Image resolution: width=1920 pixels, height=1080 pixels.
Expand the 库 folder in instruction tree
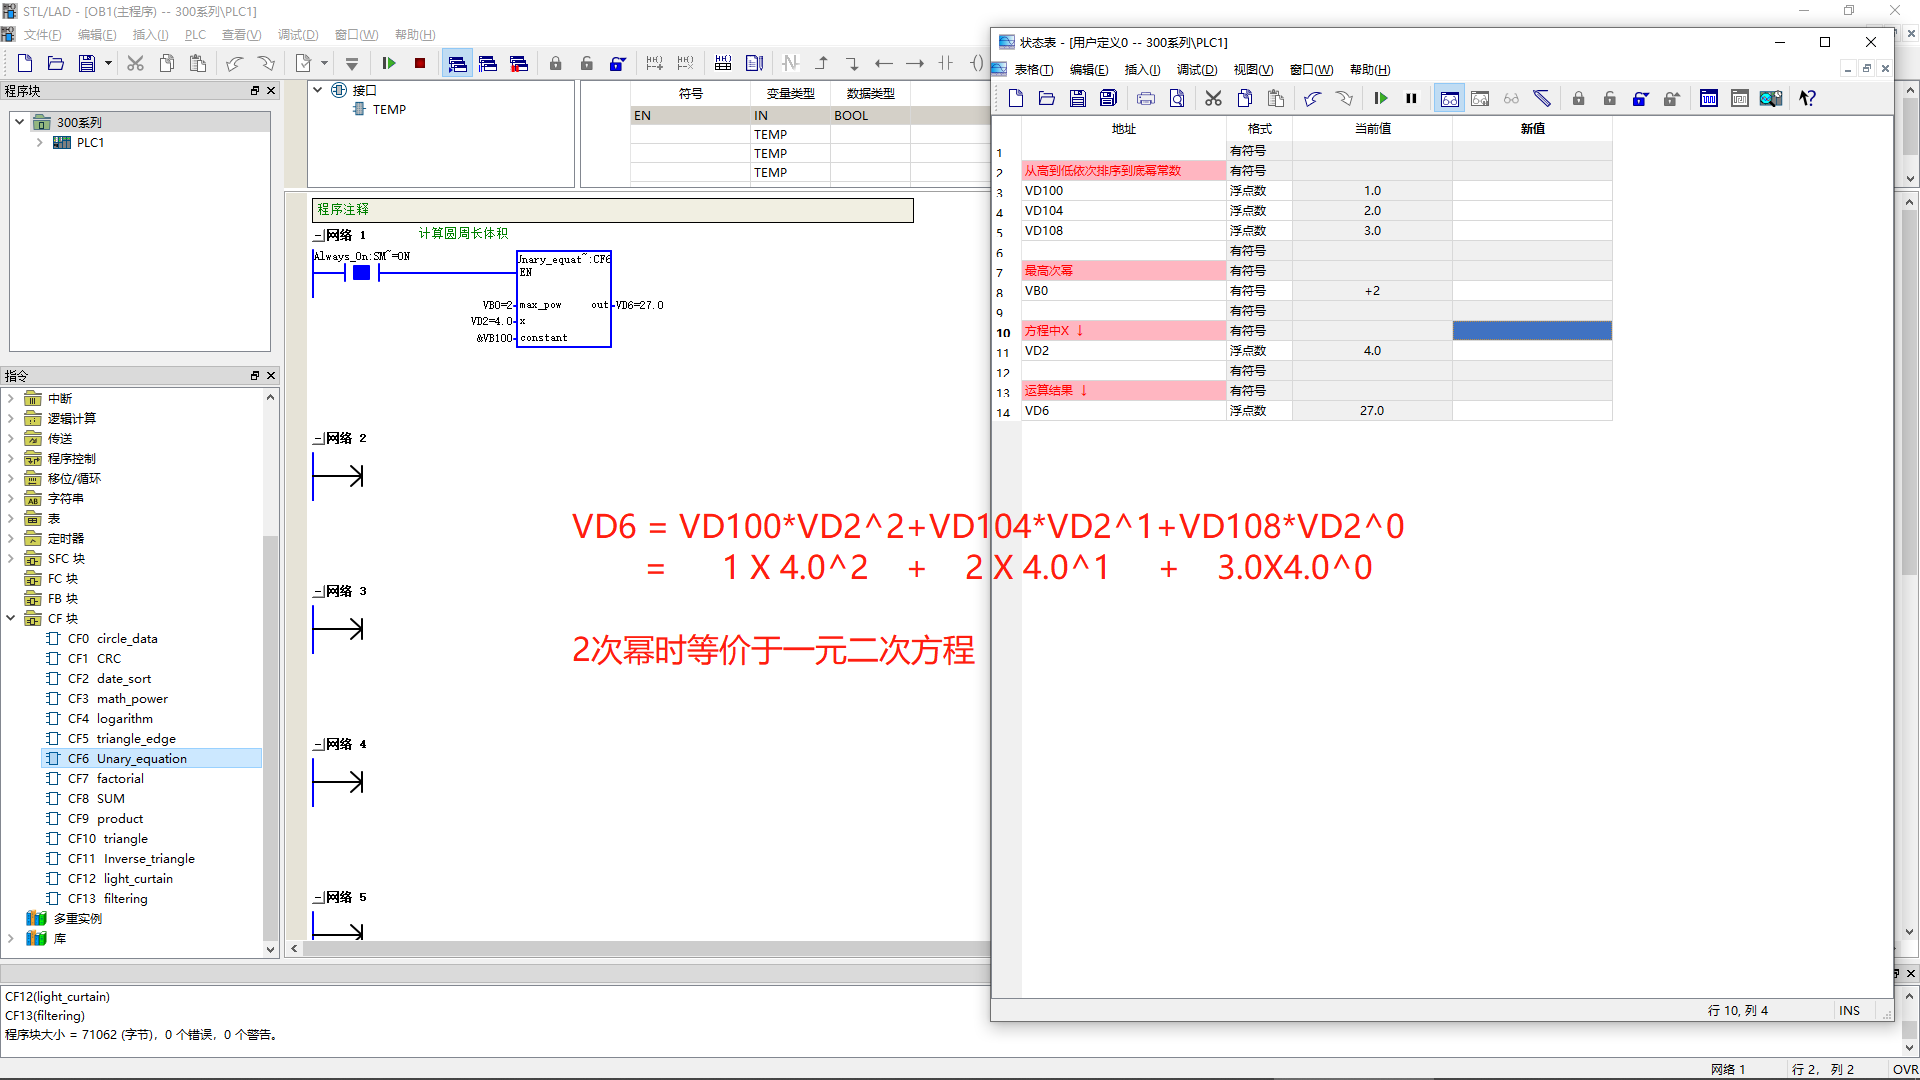11,938
